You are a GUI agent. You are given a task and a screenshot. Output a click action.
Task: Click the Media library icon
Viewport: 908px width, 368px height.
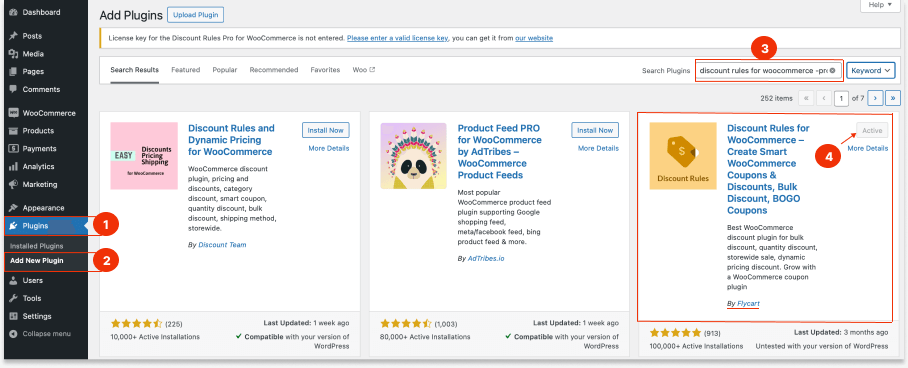tap(13, 54)
